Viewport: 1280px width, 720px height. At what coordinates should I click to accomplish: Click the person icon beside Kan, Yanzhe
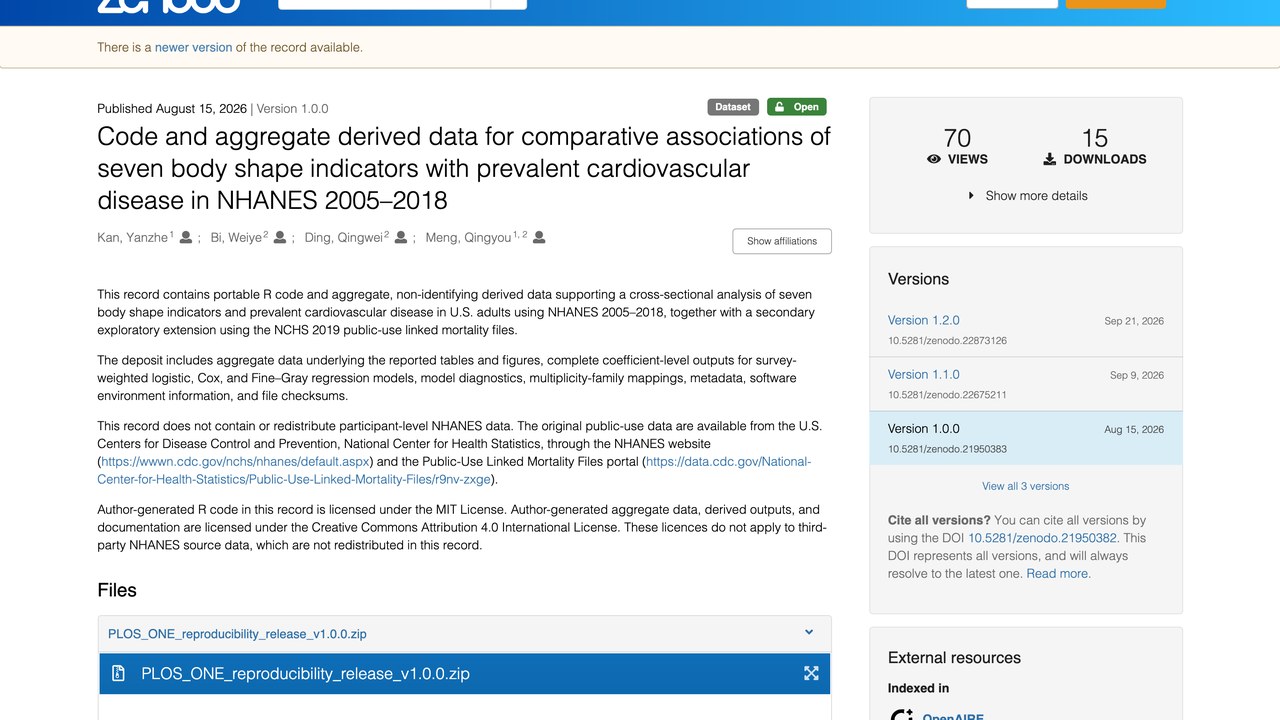[186, 238]
